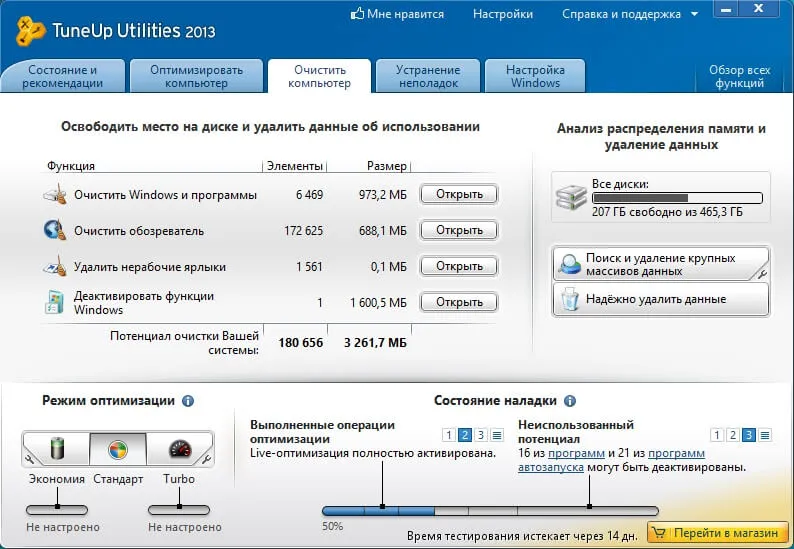This screenshot has height=549, width=794.
Task: Click the Economy mode Не настроено slider
Action: (x=57, y=509)
